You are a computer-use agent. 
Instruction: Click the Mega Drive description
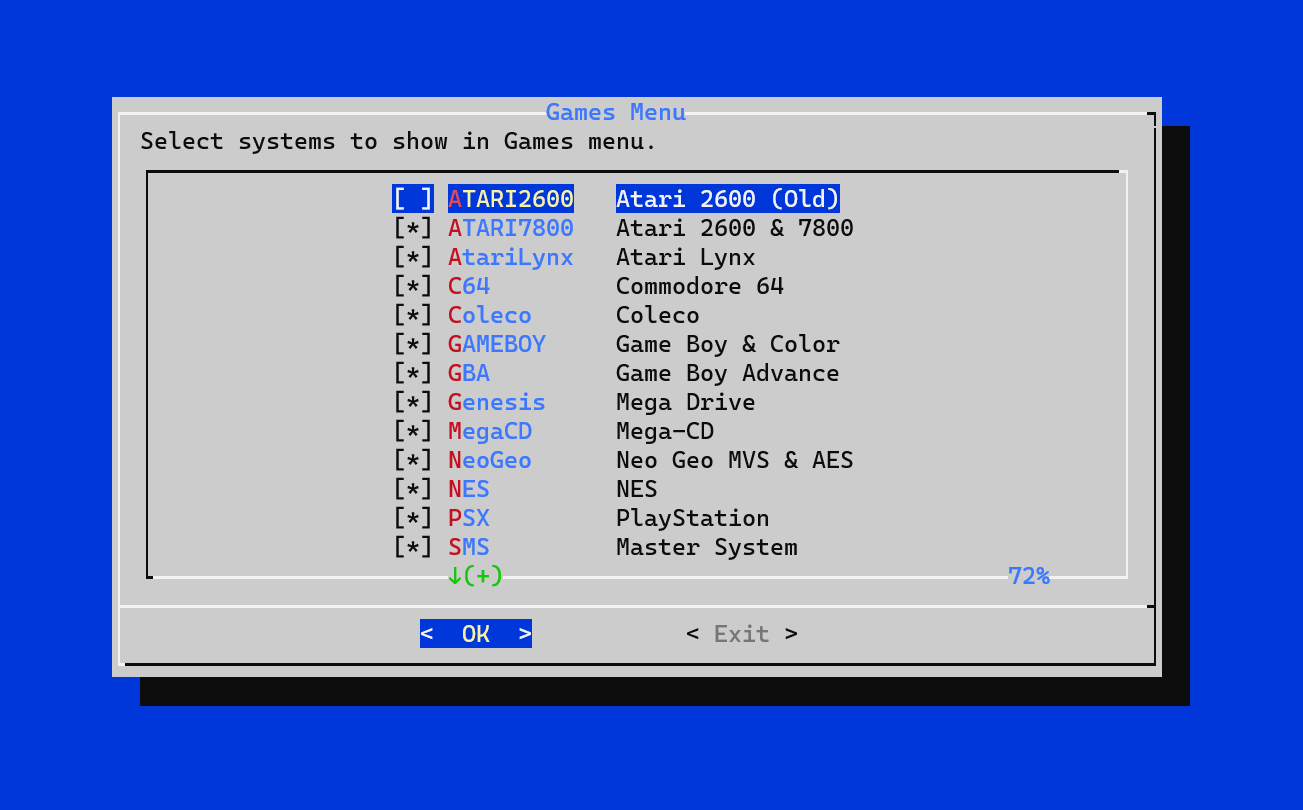[x=686, y=402]
